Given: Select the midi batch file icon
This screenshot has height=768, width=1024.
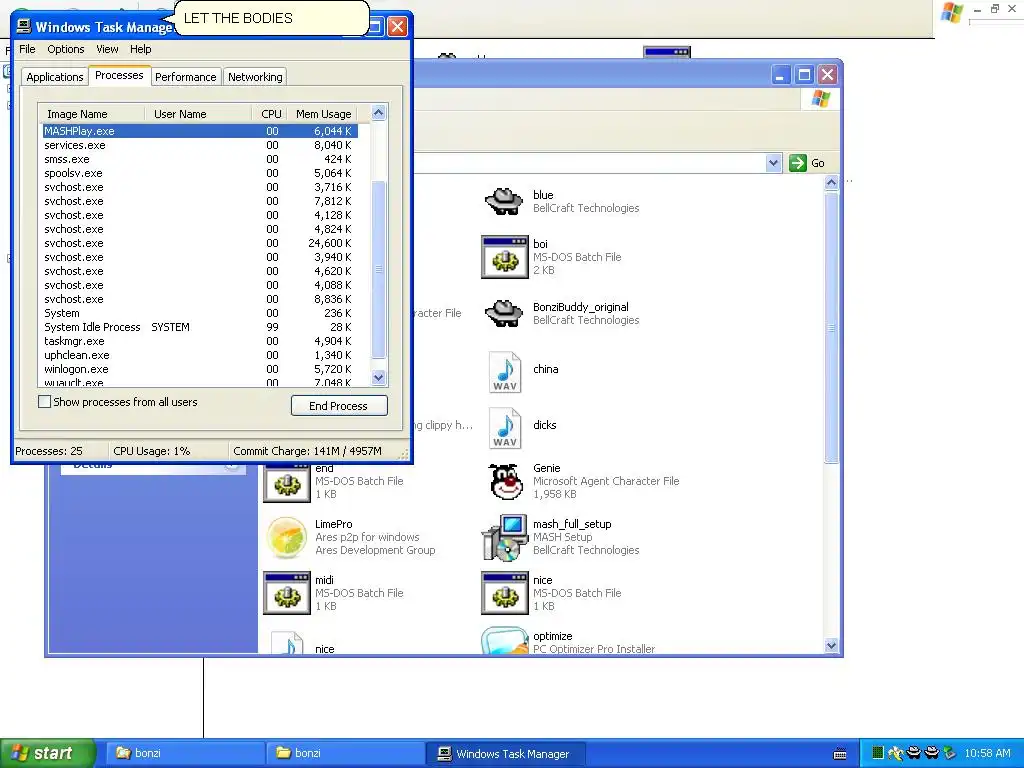Looking at the screenshot, I should click(286, 594).
